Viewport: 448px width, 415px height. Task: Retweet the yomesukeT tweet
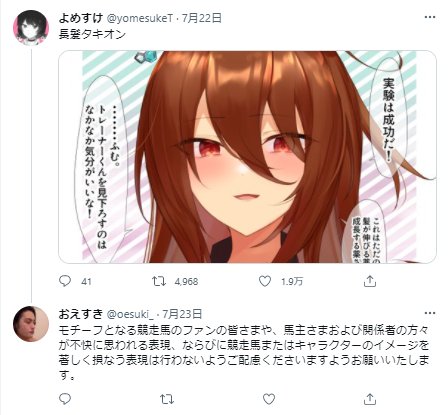point(159,281)
